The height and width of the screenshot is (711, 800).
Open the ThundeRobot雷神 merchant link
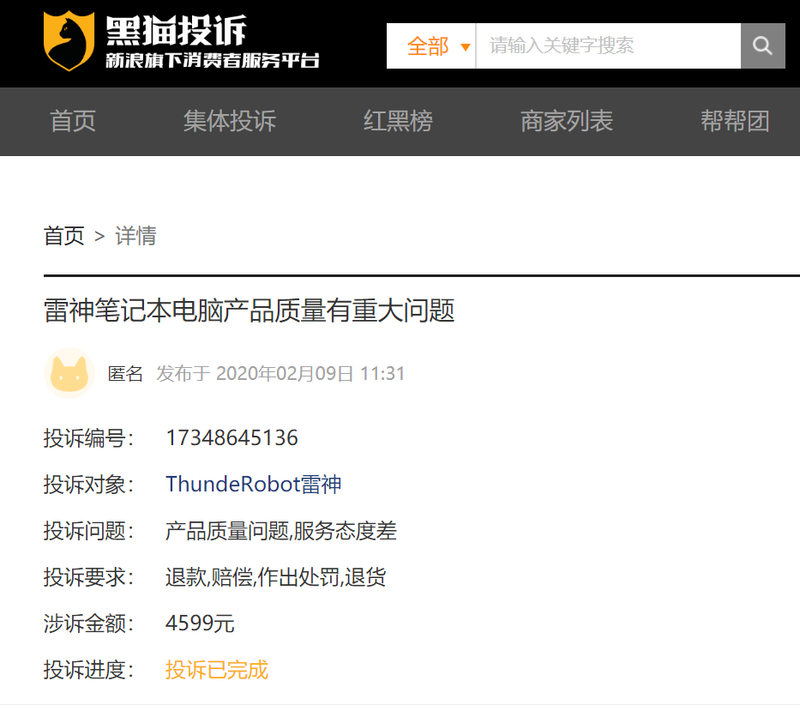(254, 484)
